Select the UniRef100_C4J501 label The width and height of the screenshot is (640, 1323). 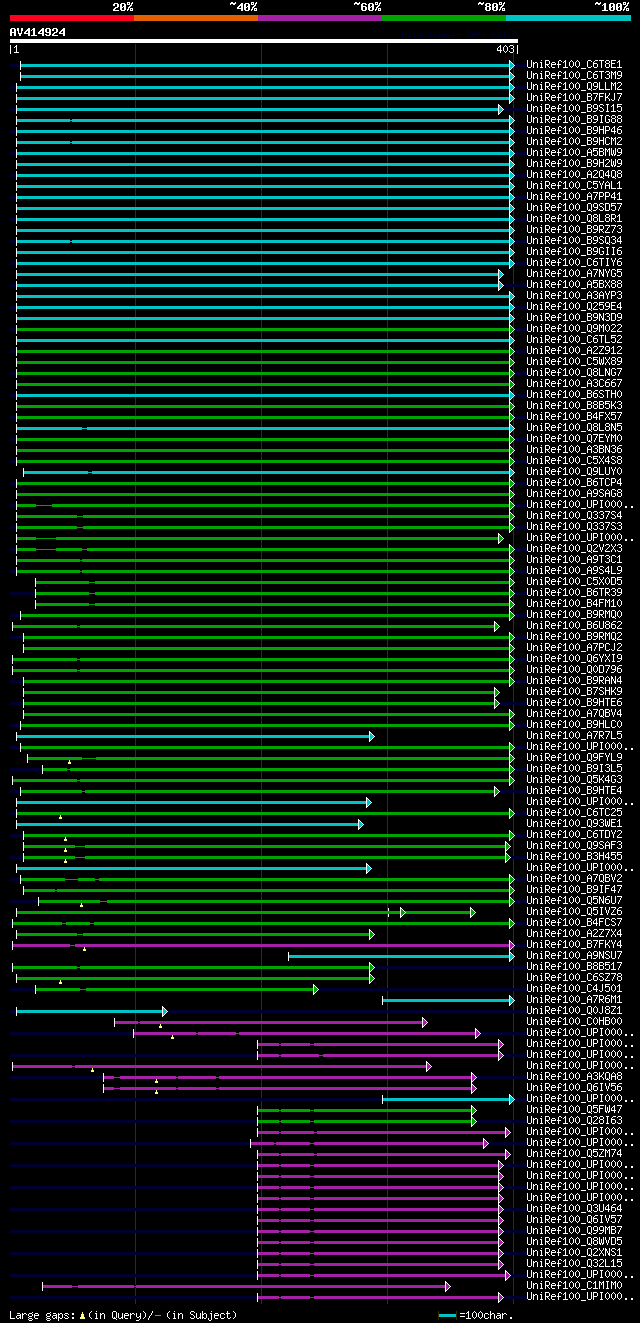(x=574, y=989)
